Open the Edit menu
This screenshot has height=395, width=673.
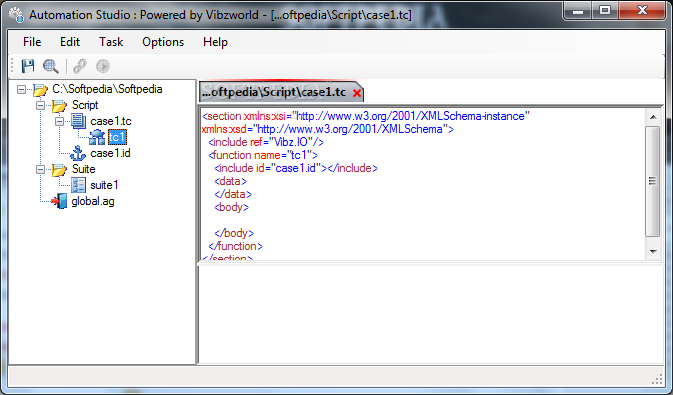coord(70,42)
